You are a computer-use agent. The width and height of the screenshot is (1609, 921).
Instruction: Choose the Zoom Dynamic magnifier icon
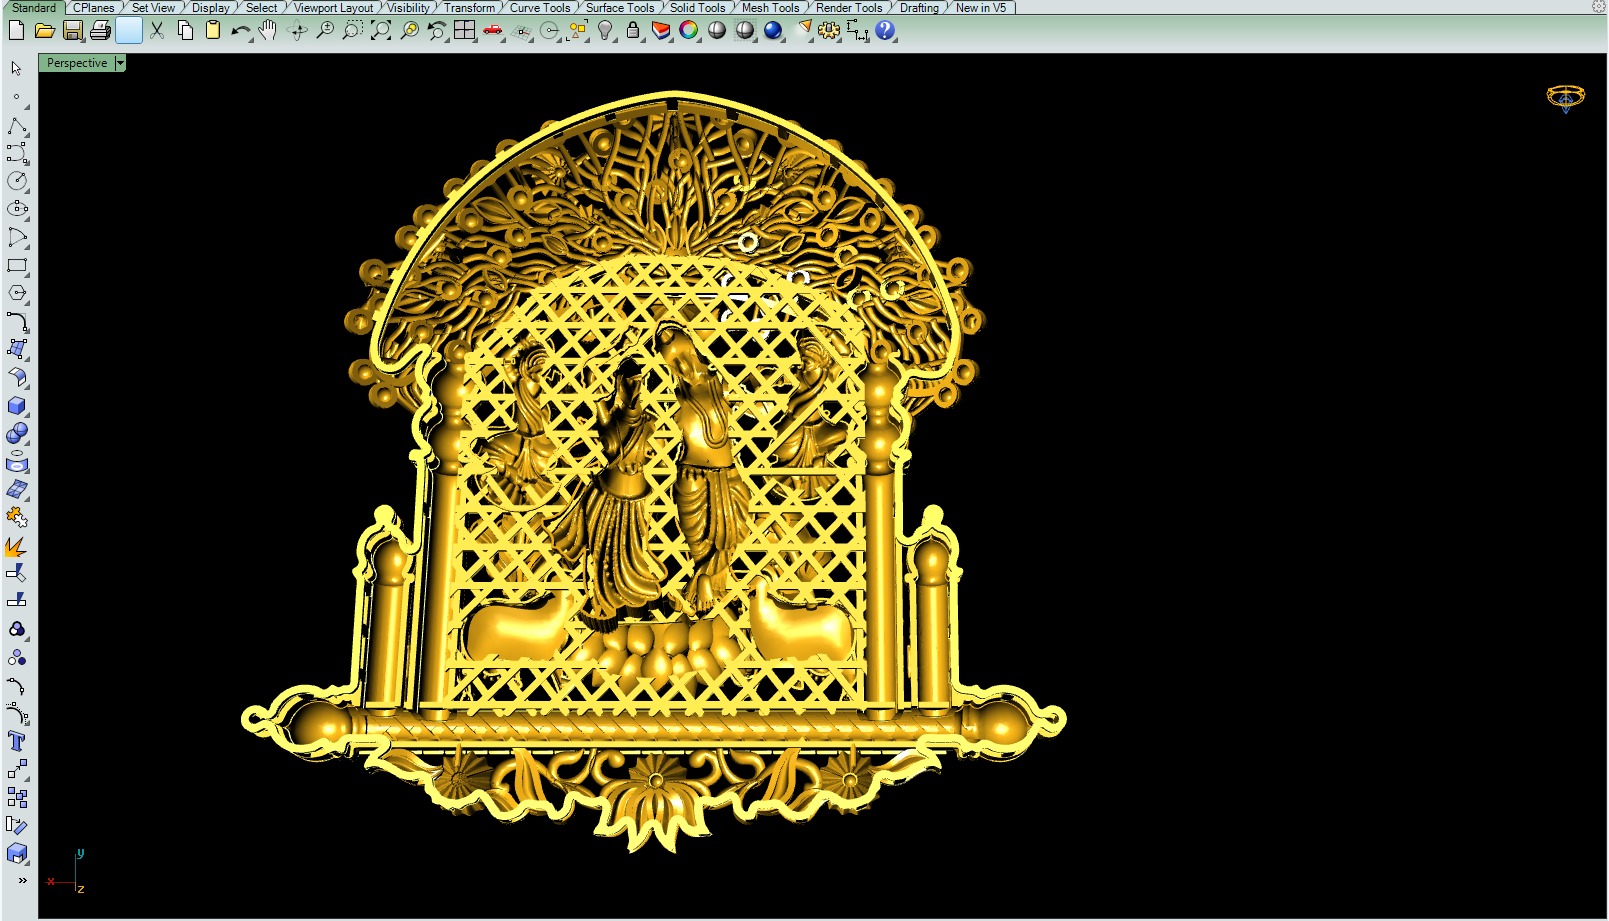click(325, 31)
